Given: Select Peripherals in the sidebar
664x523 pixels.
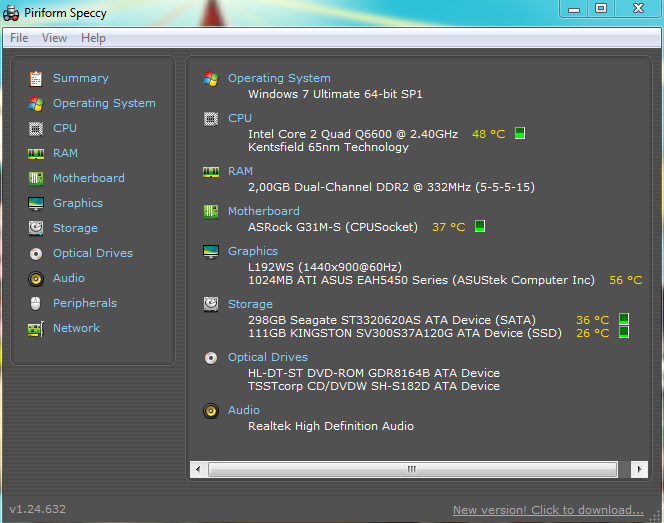Looking at the screenshot, I should [85, 303].
